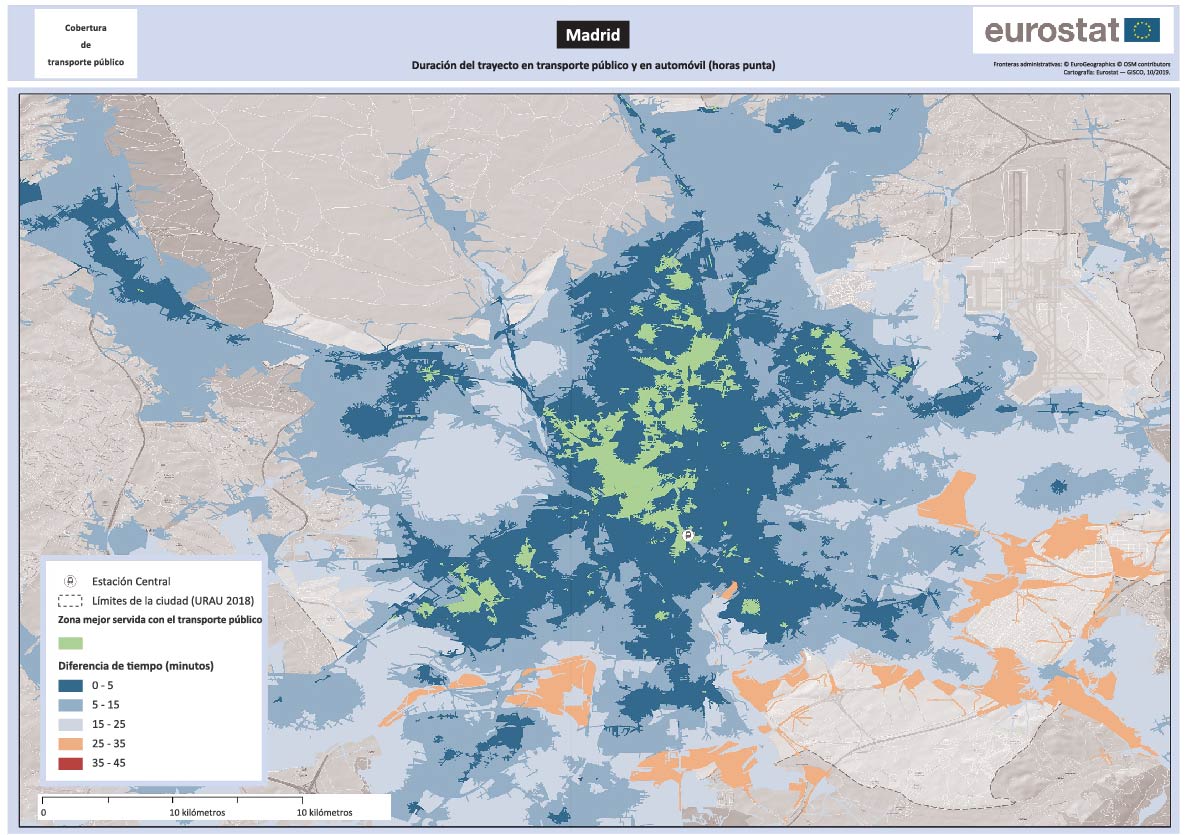Click the dashed city limits symbol in the legend

(71, 601)
